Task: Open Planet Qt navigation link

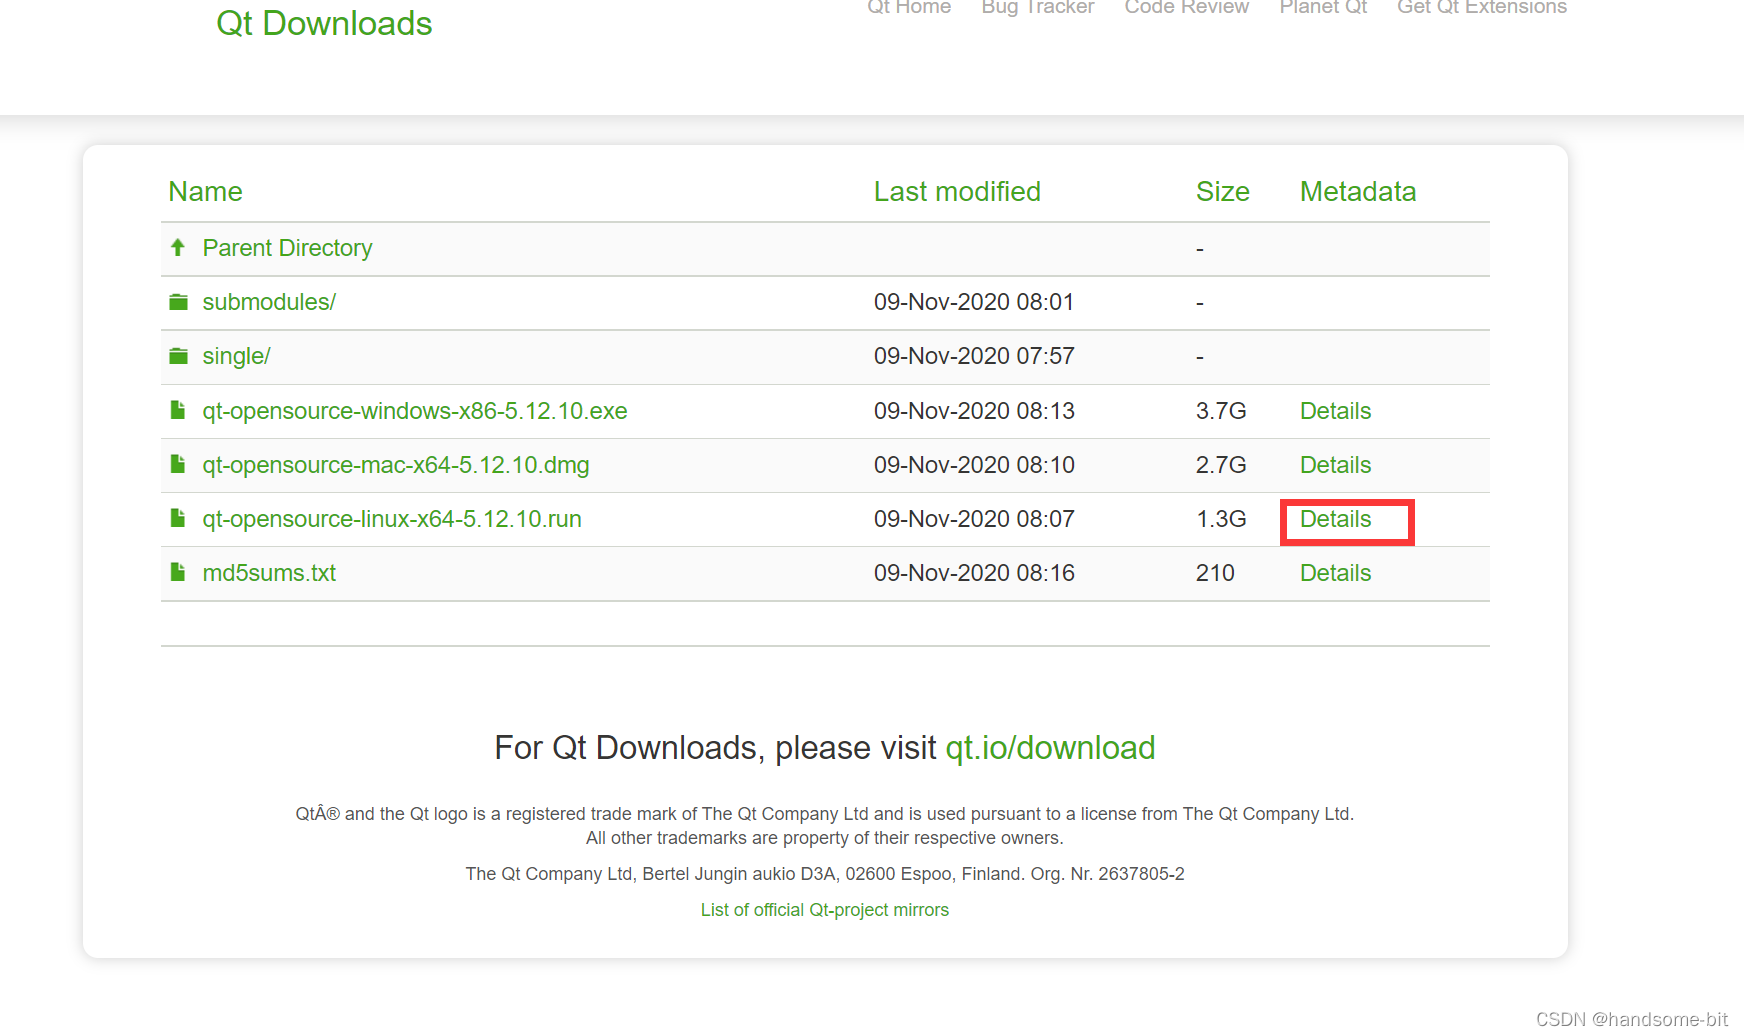Action: tap(1323, 7)
